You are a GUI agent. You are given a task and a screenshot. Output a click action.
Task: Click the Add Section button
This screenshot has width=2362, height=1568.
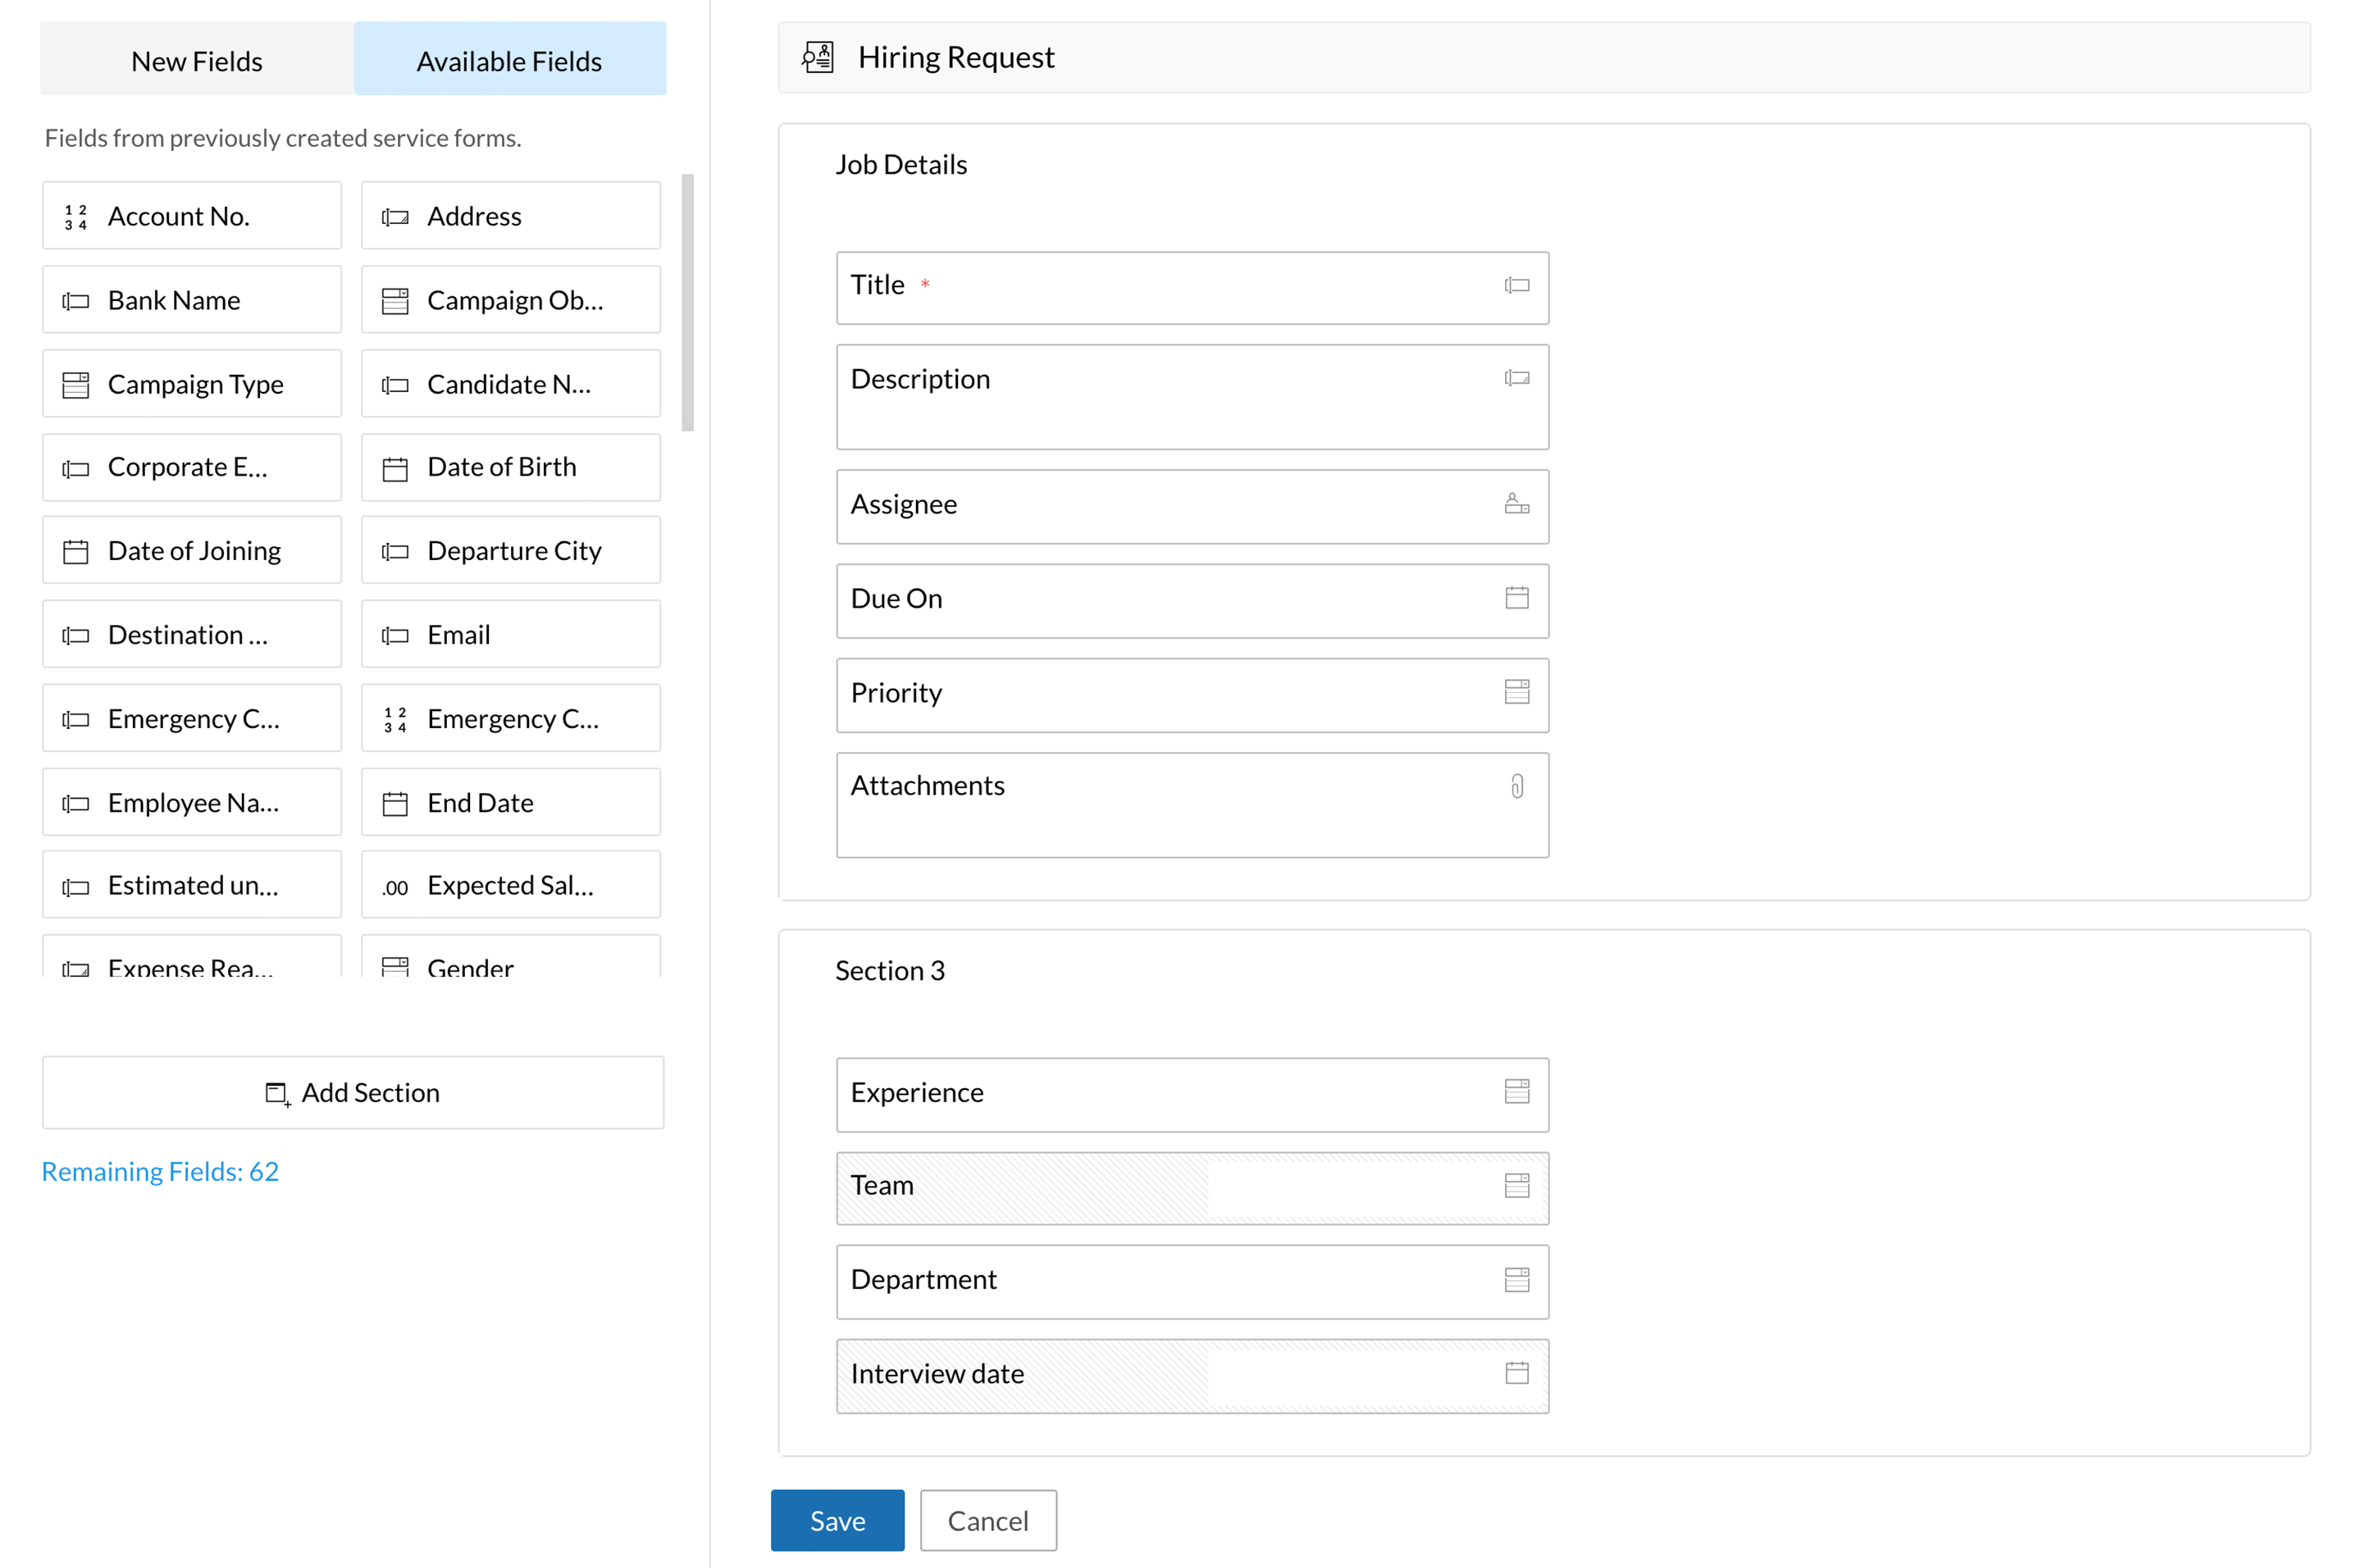coord(352,1092)
